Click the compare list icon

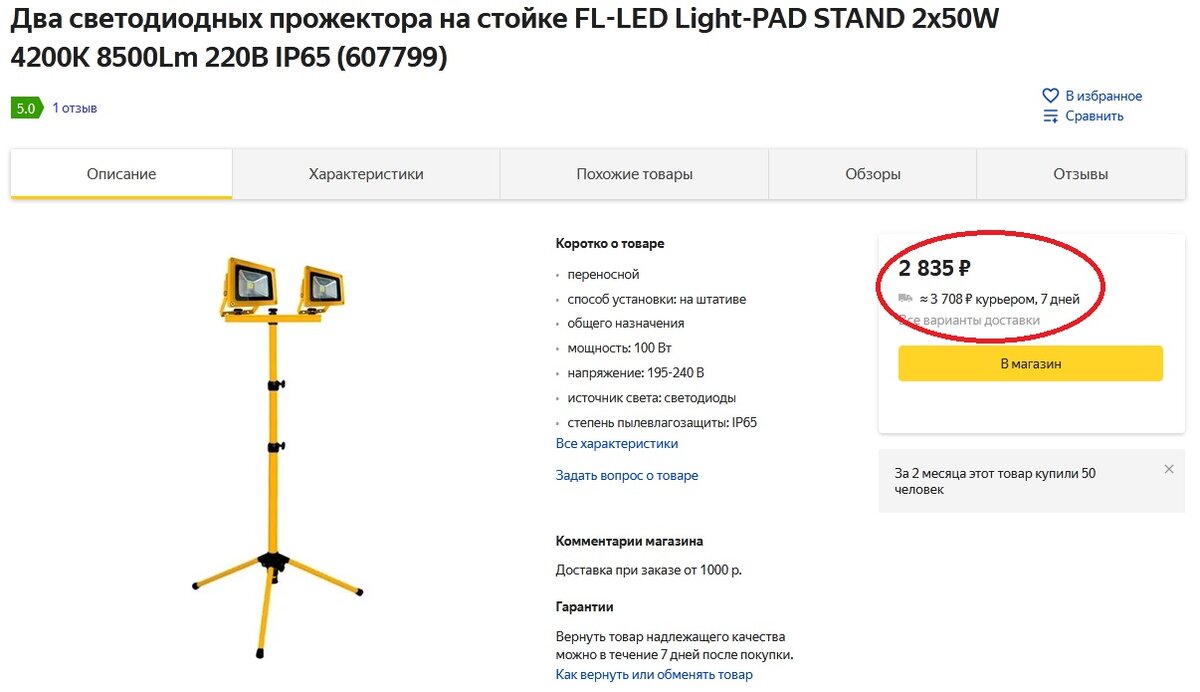pos(1050,116)
